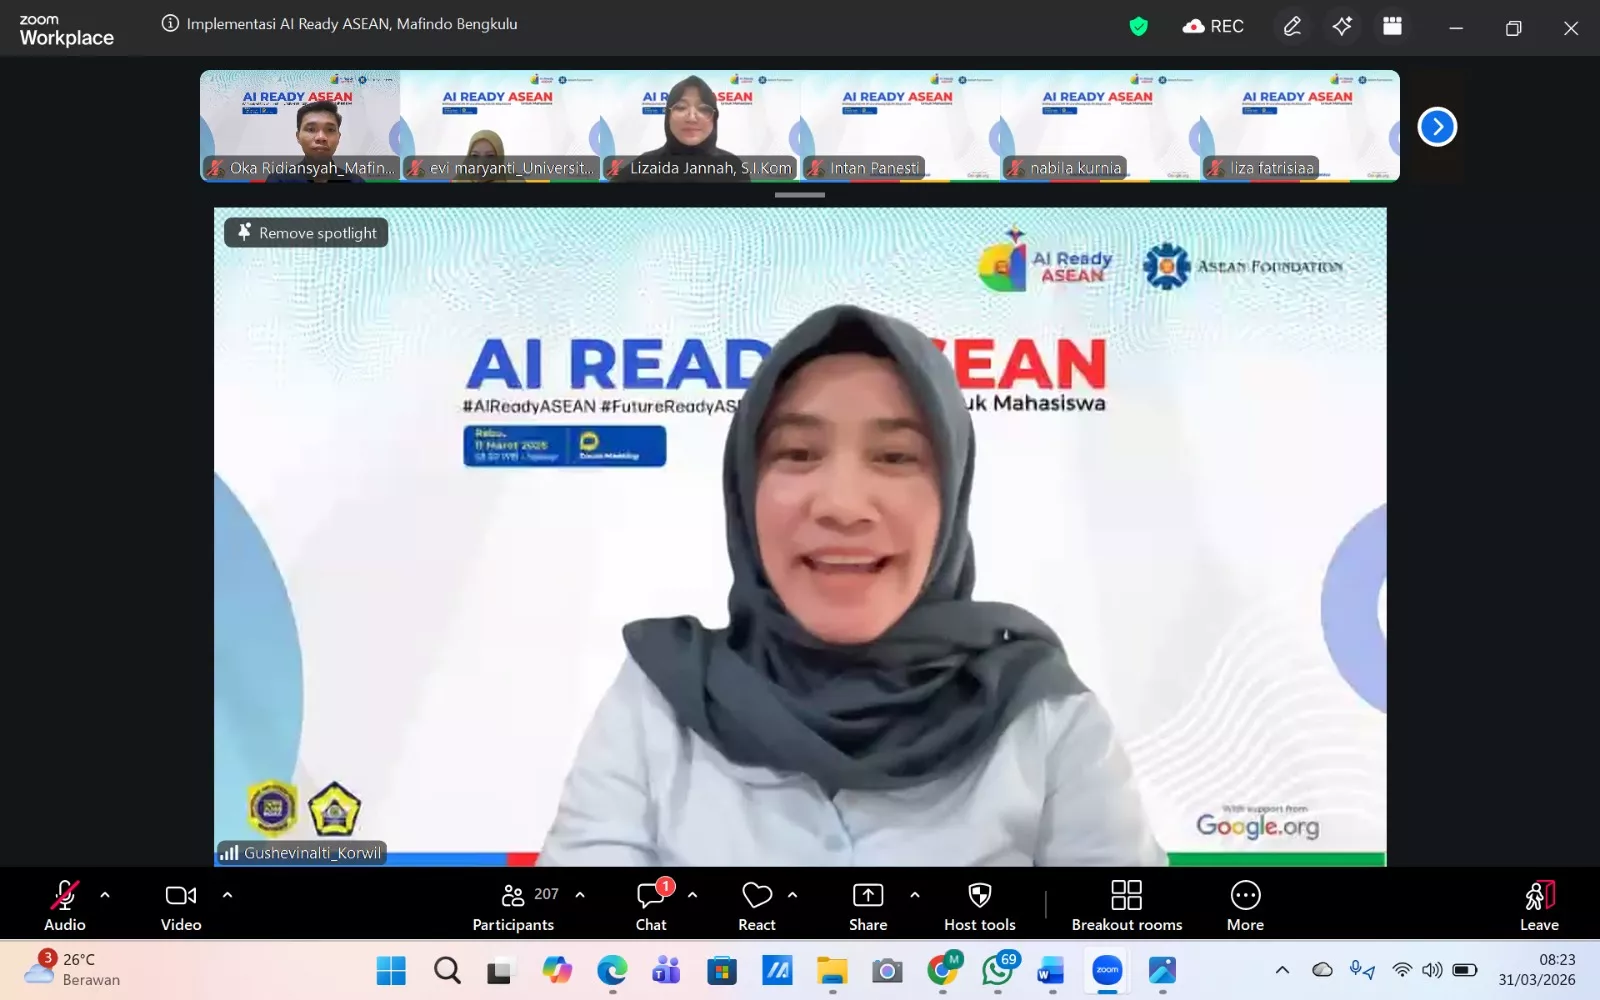Stop the cloud recording via REC indicator
Viewport: 1600px width, 1000px height.
tap(1213, 26)
